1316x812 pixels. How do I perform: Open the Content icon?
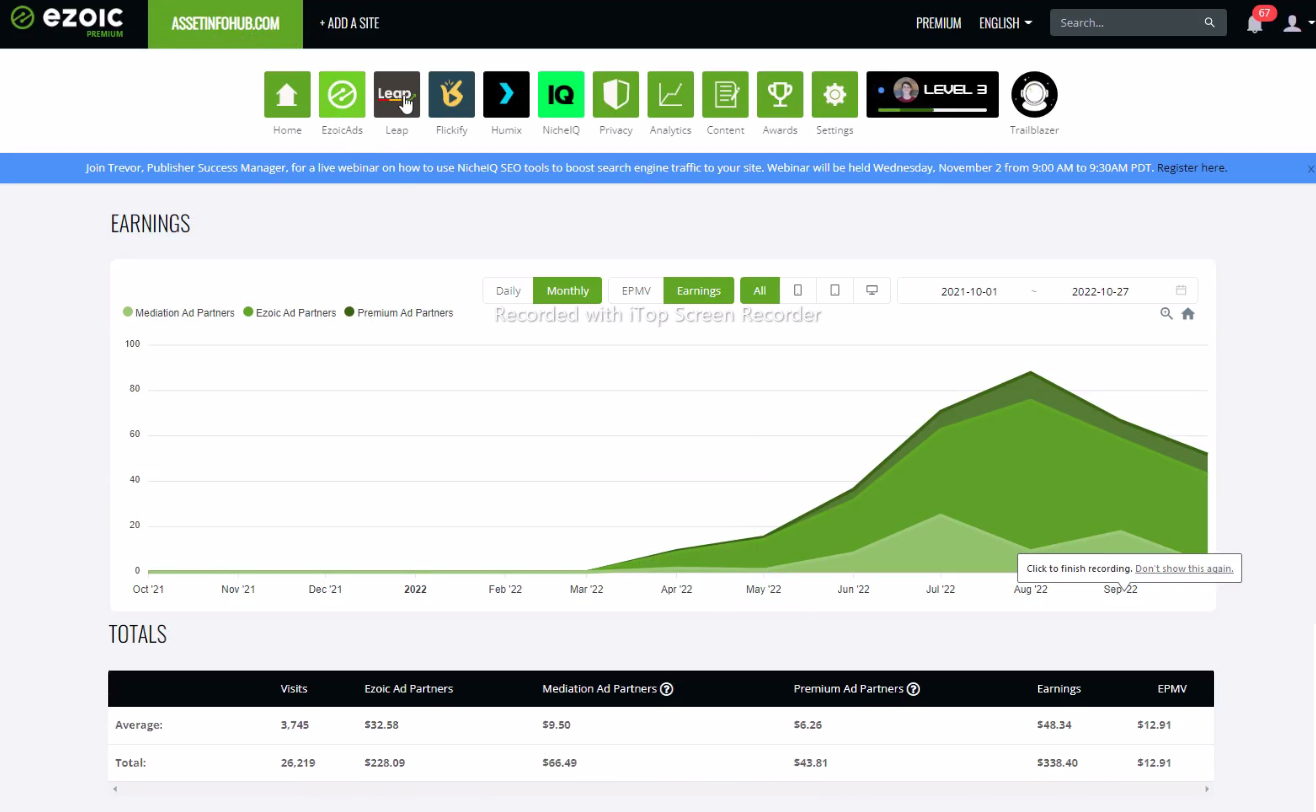point(725,94)
